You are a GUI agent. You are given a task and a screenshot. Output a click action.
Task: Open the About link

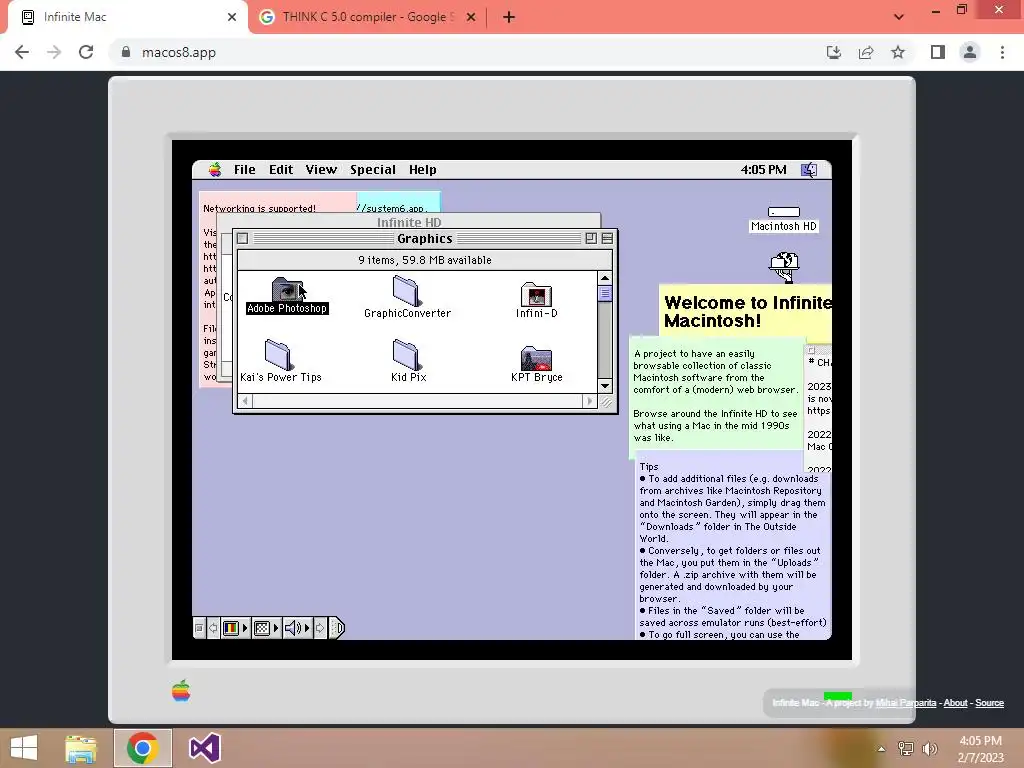point(955,703)
